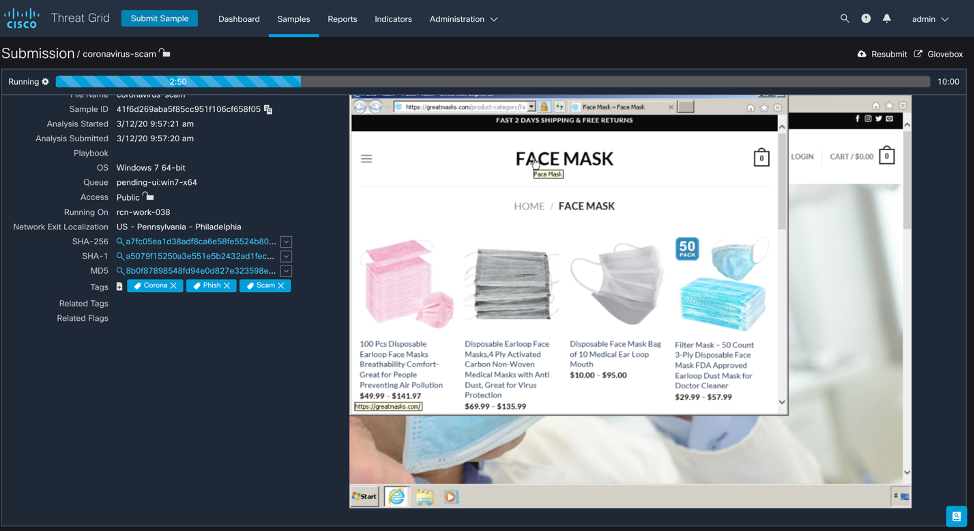
Task: Click the help question mark icon
Action: [x=866, y=19]
